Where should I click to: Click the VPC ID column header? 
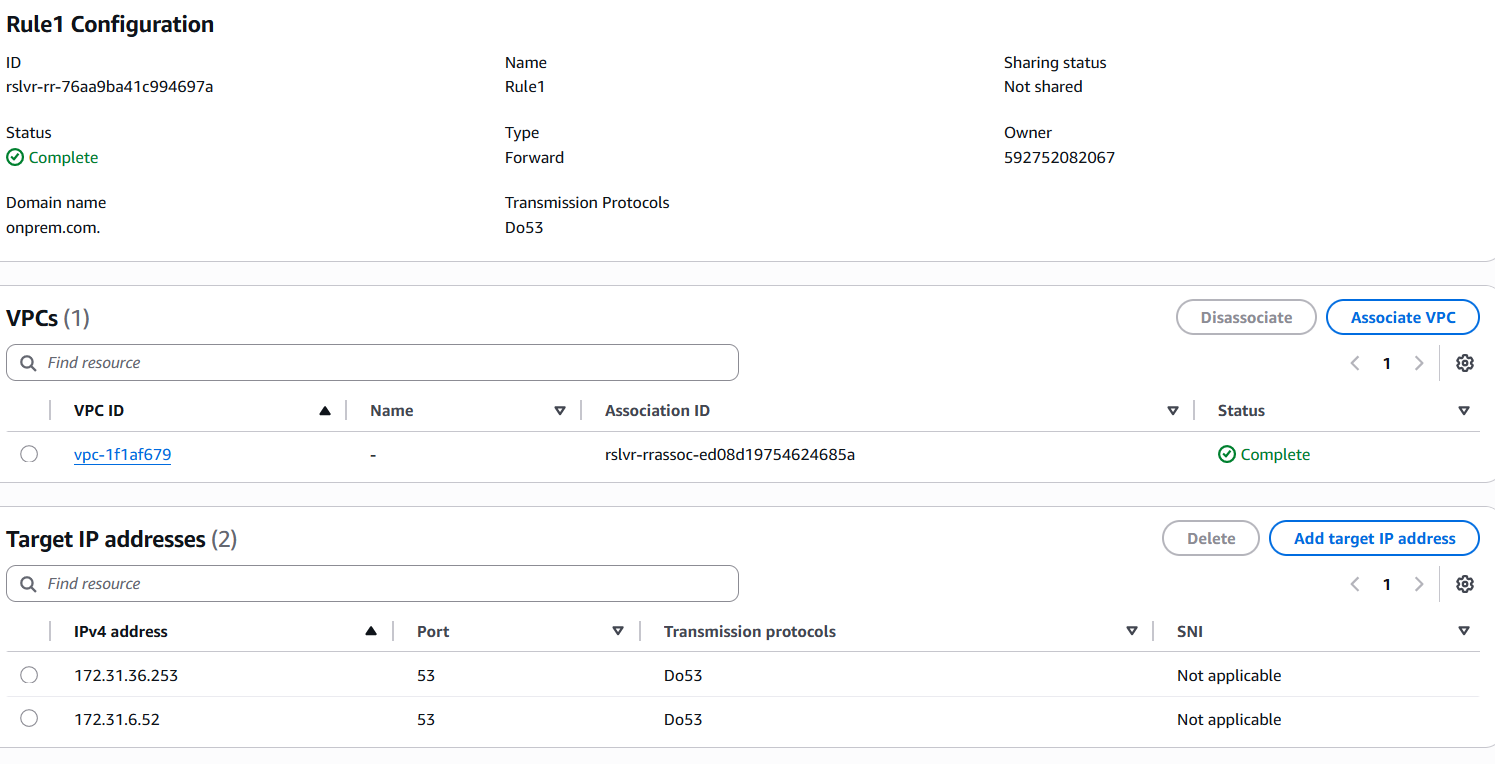point(99,410)
